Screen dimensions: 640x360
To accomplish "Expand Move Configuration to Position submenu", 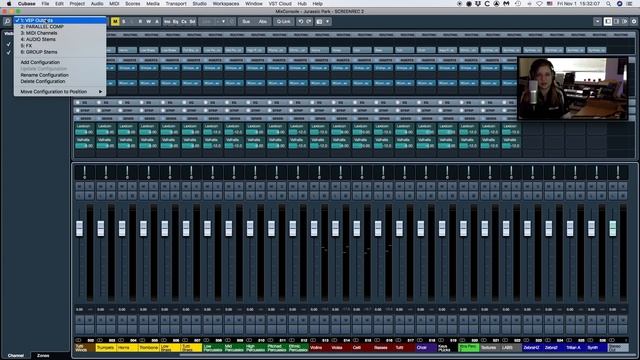I will (x=60, y=92).
